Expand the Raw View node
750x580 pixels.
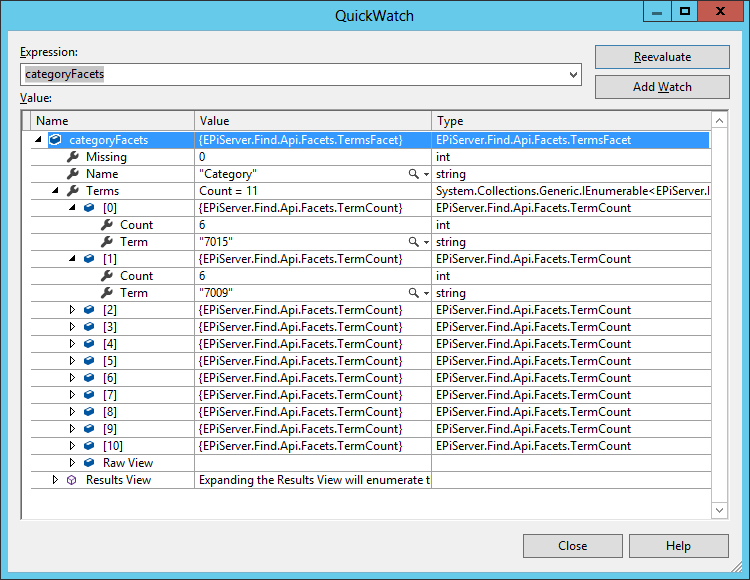72,463
